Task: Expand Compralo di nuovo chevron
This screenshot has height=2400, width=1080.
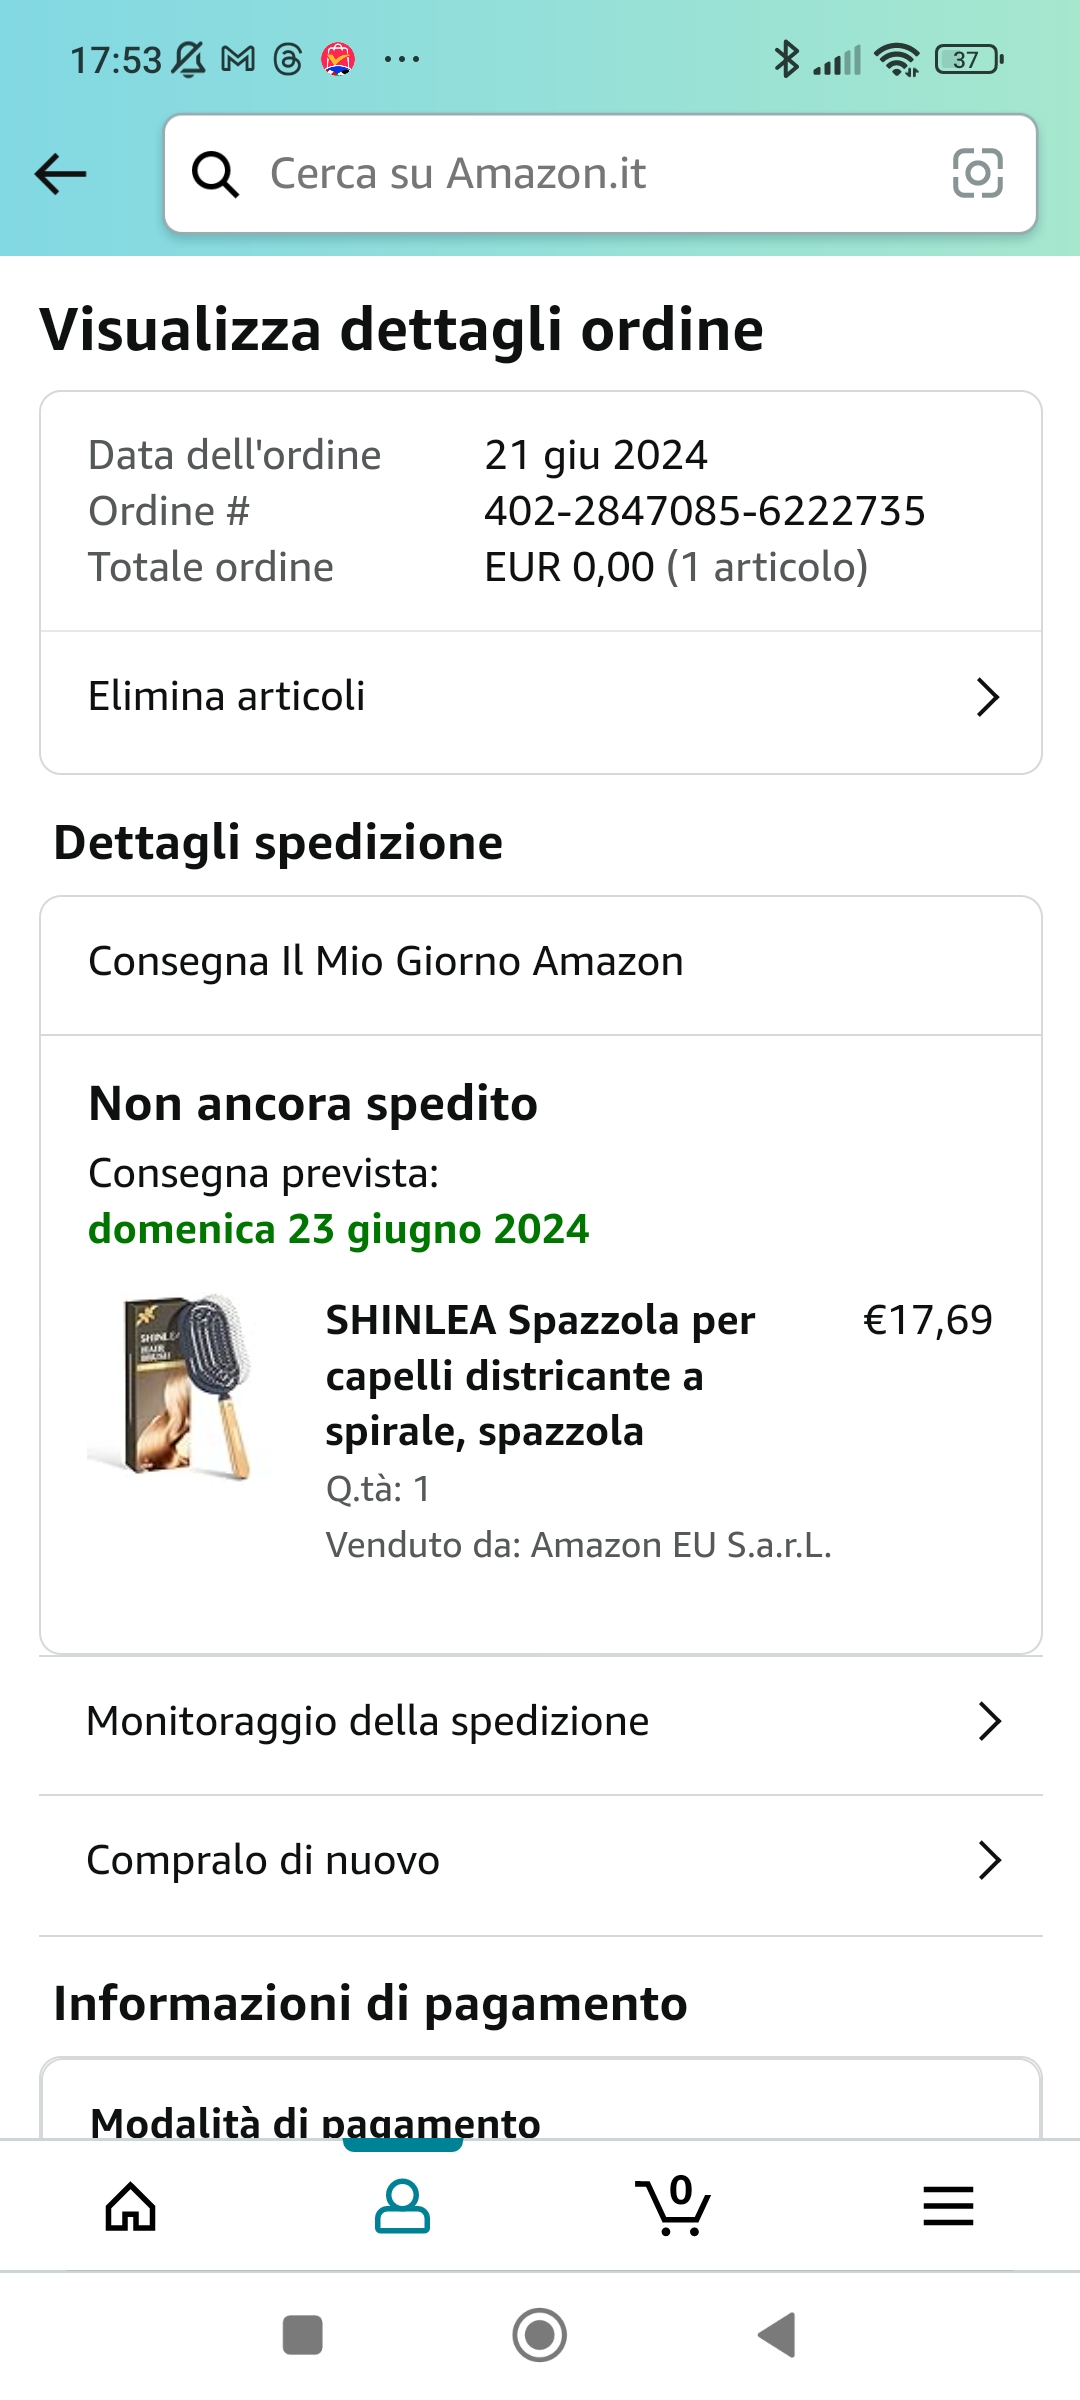Action: (x=989, y=1861)
